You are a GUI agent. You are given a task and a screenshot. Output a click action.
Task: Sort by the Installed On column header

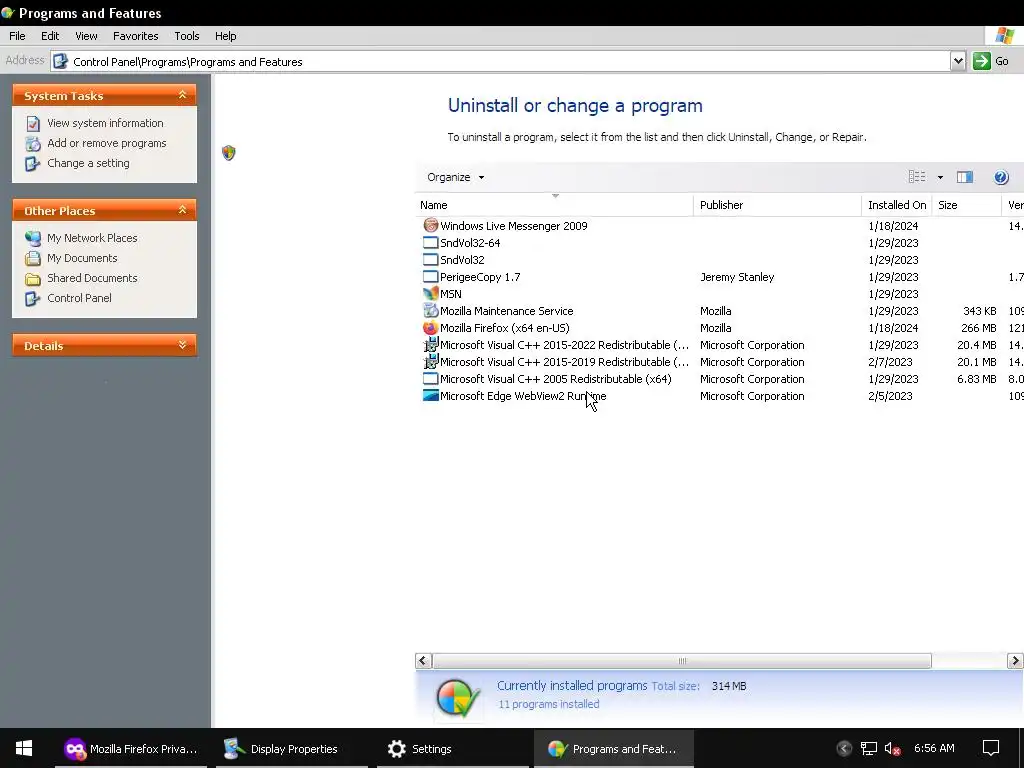pyautogui.click(x=897, y=205)
